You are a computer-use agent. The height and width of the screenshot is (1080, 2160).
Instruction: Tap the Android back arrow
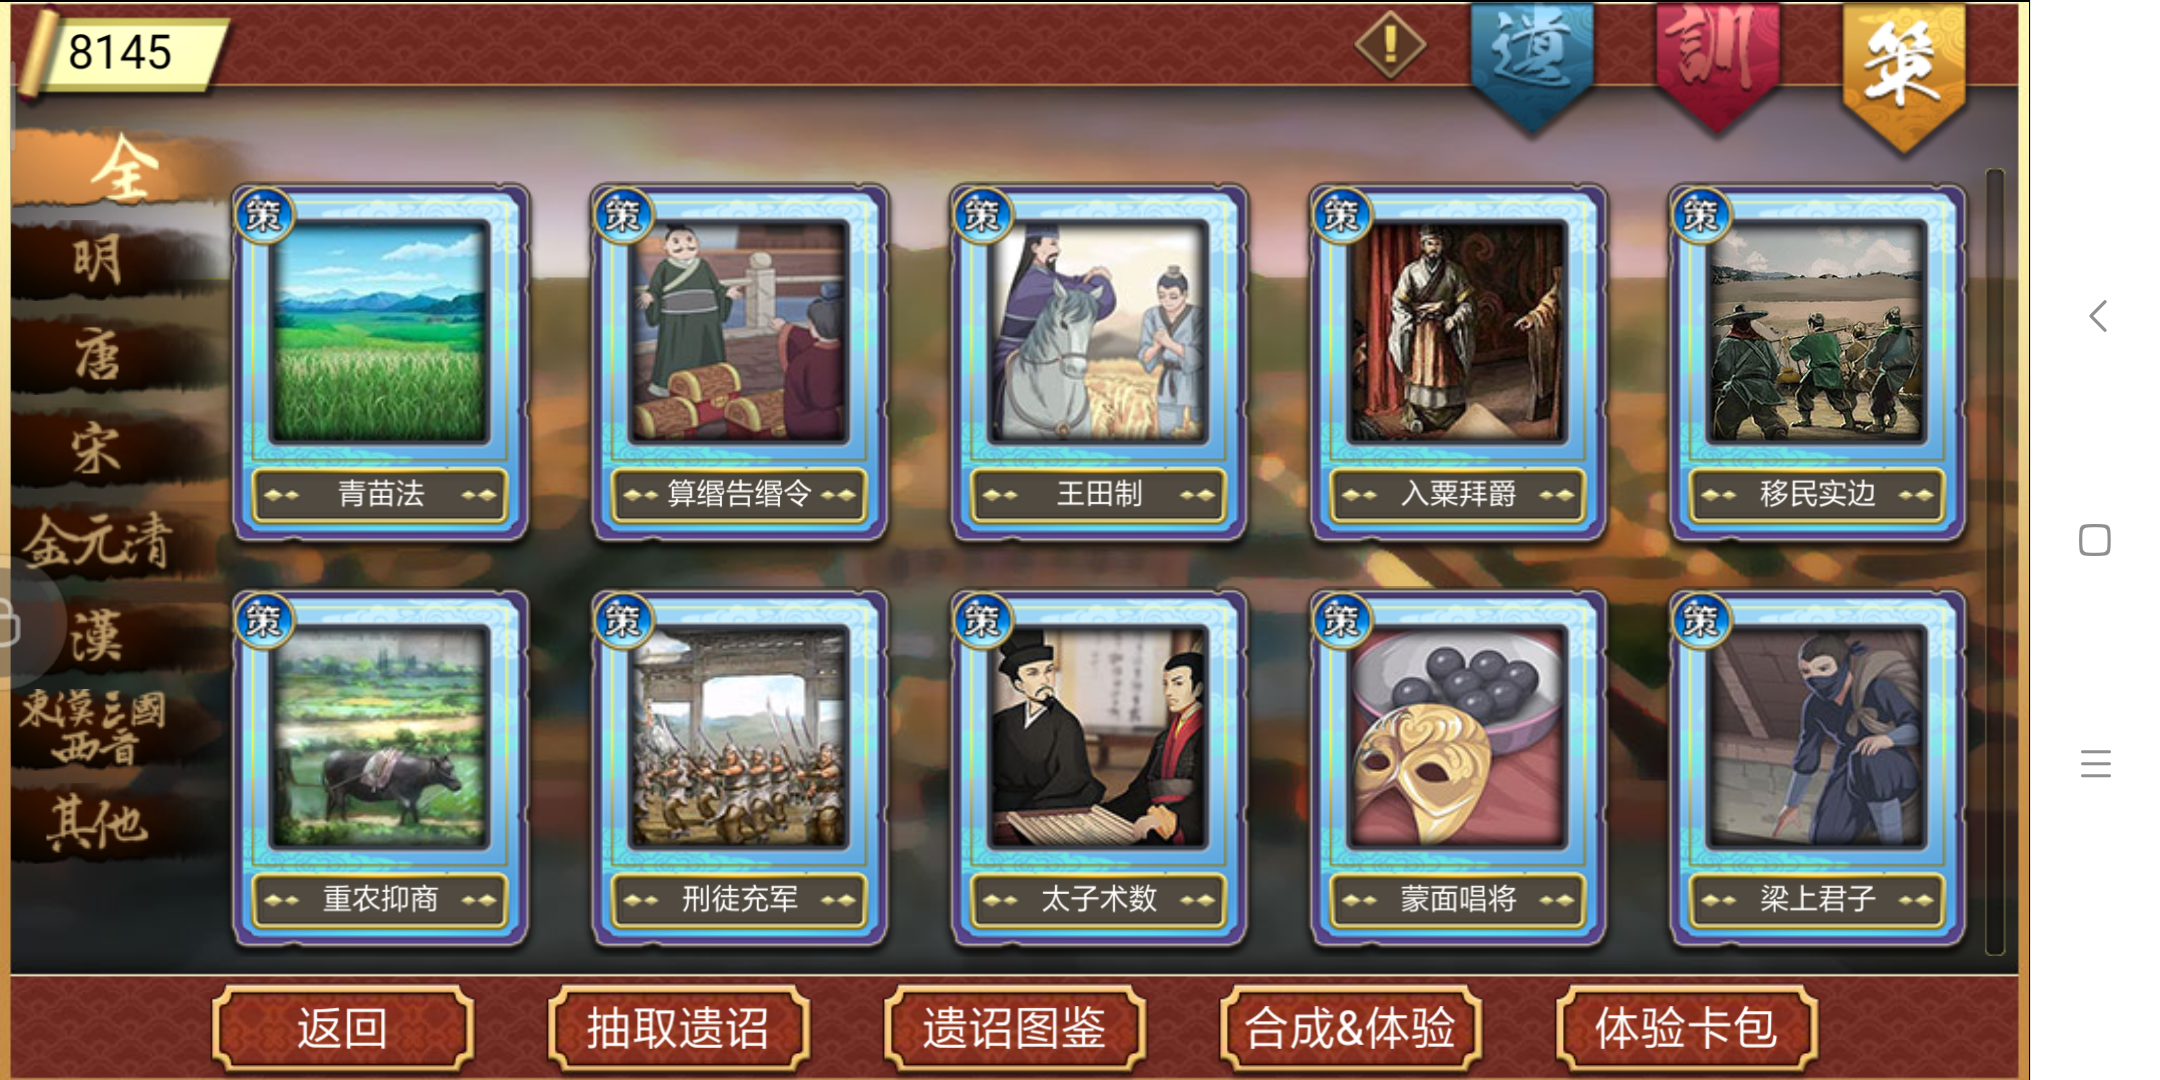pos(2097,317)
